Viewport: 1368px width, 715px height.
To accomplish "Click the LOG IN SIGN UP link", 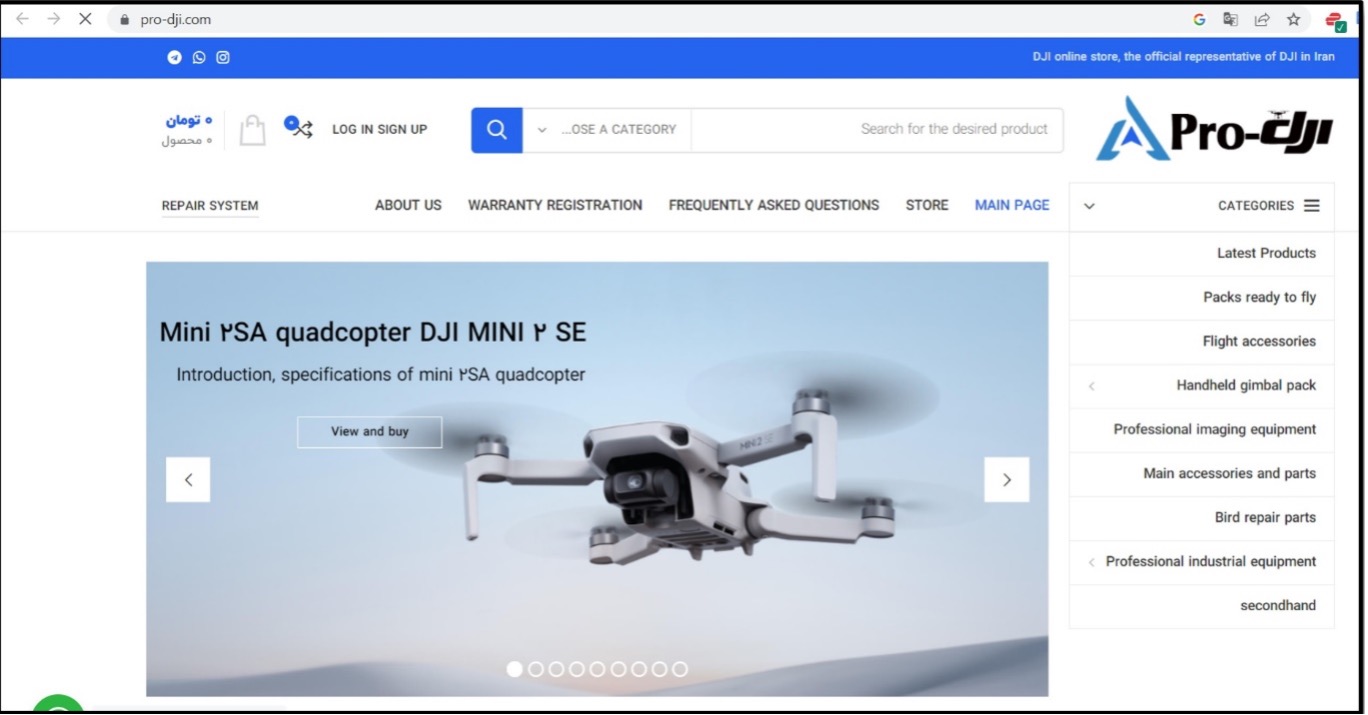I will pos(380,129).
